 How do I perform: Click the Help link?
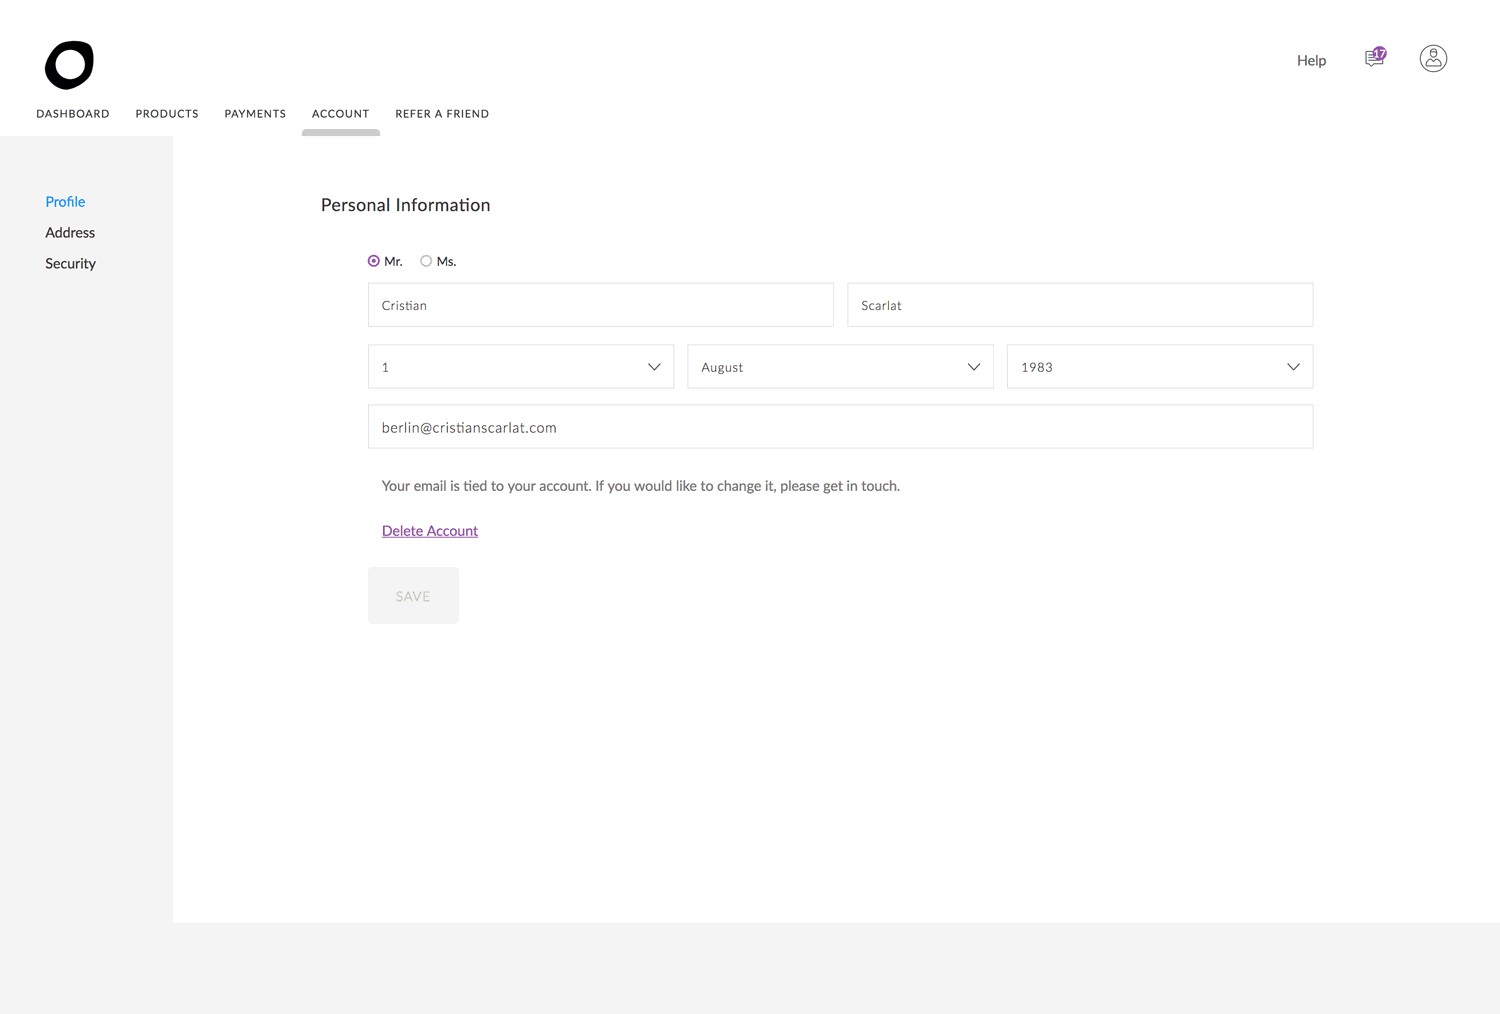(1311, 60)
